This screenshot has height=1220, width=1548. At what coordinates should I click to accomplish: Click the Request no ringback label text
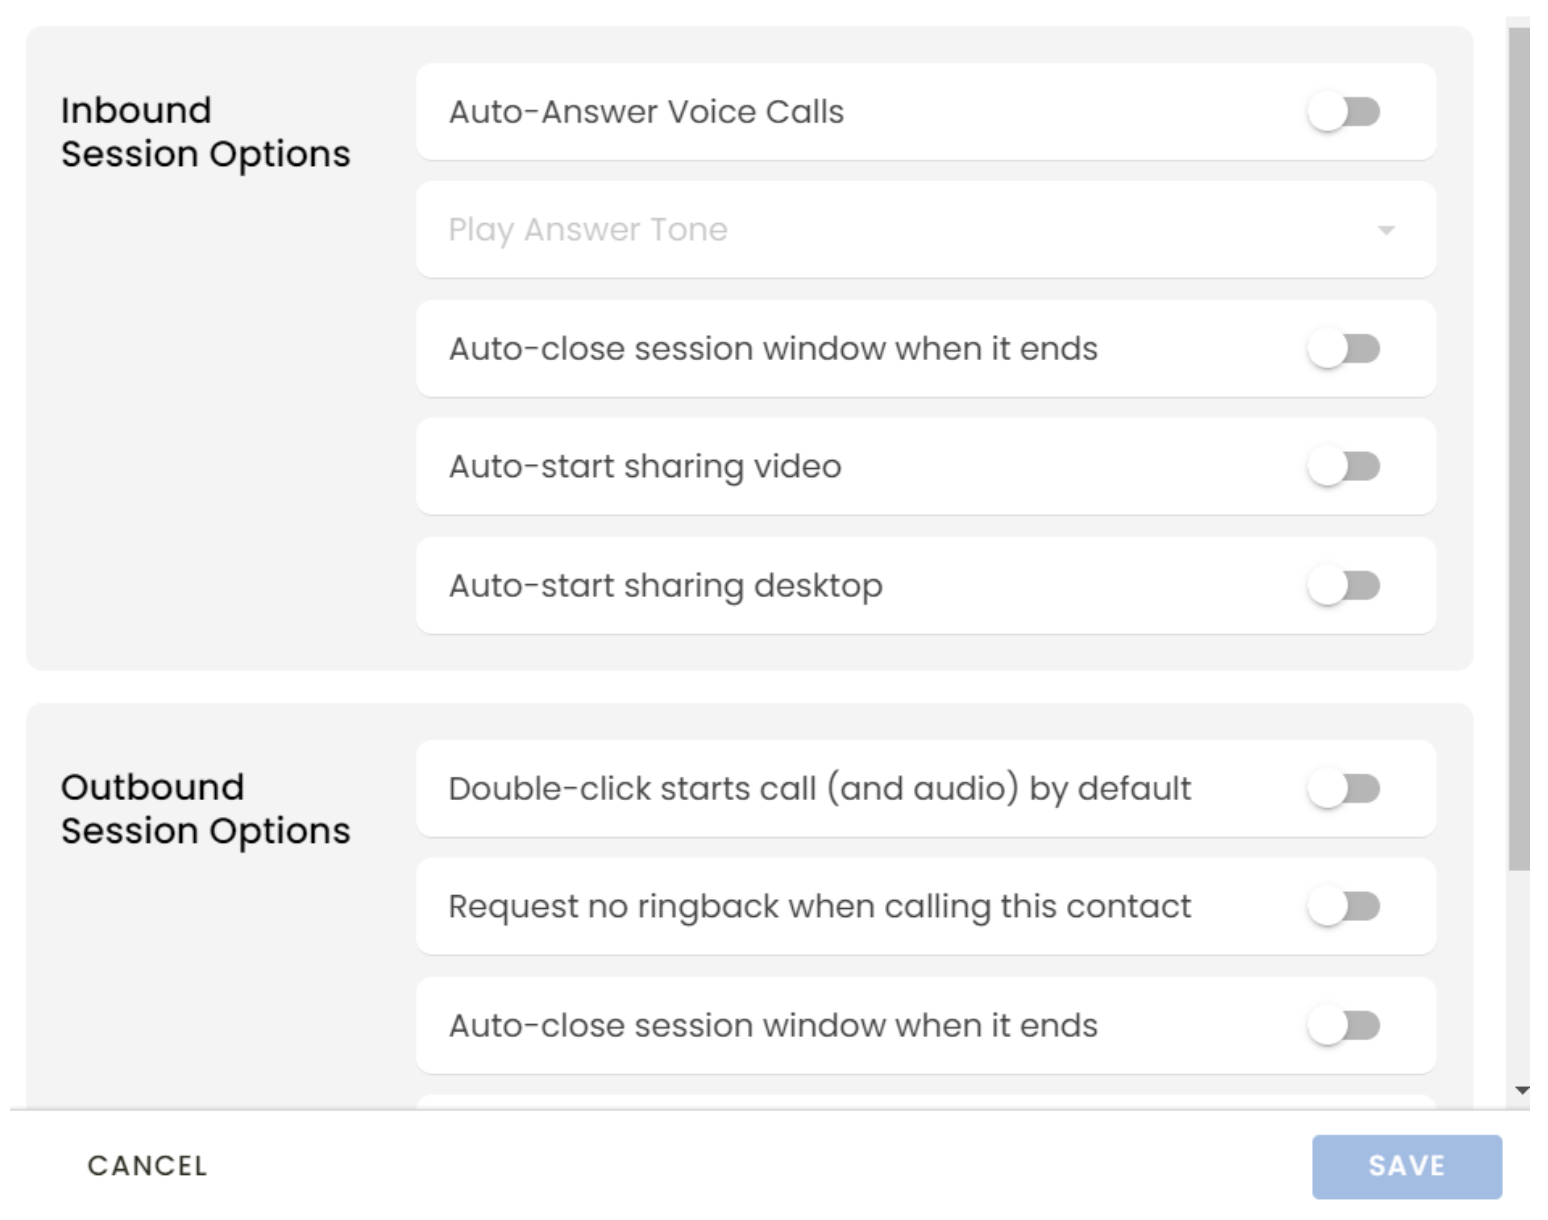coord(819,907)
